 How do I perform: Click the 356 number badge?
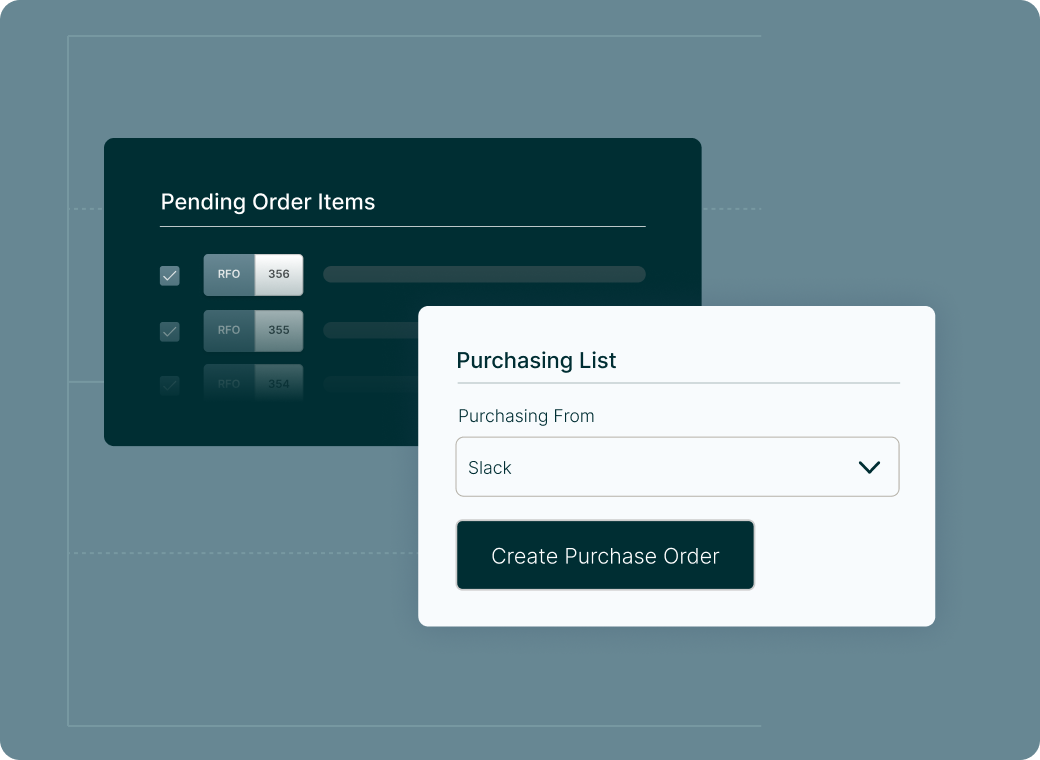279,275
